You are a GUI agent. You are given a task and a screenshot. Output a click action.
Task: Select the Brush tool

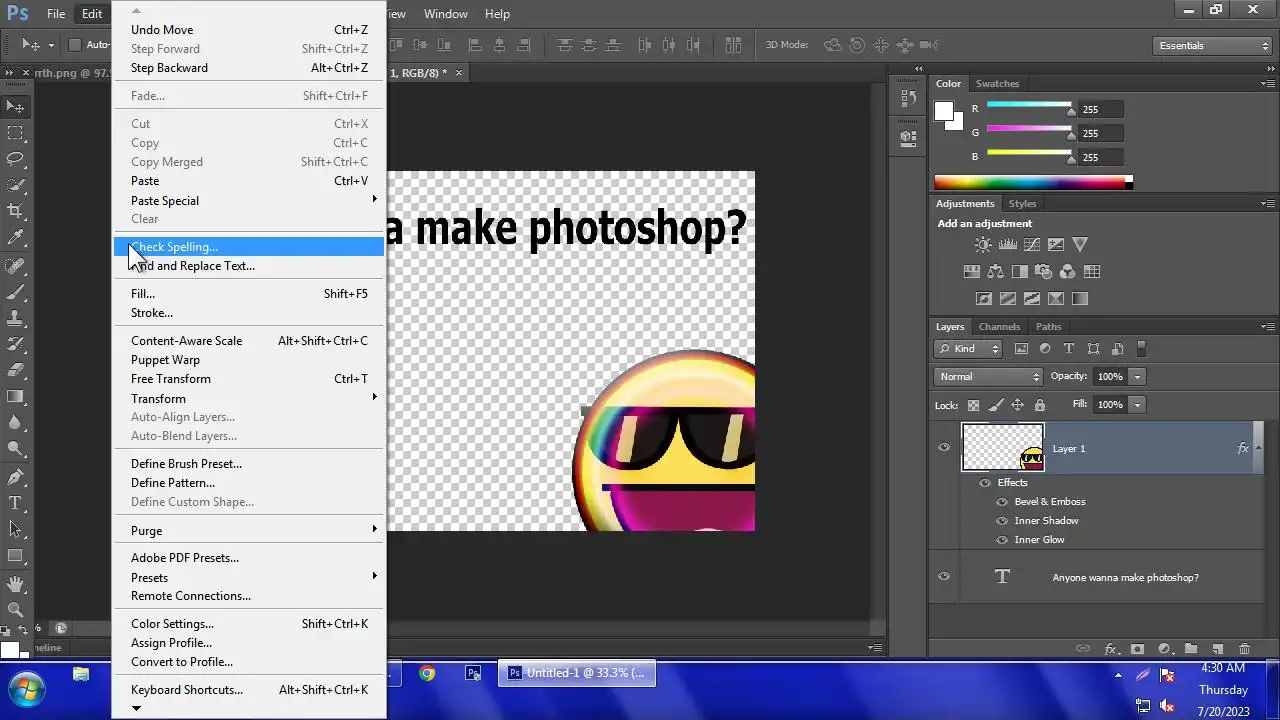point(15,292)
